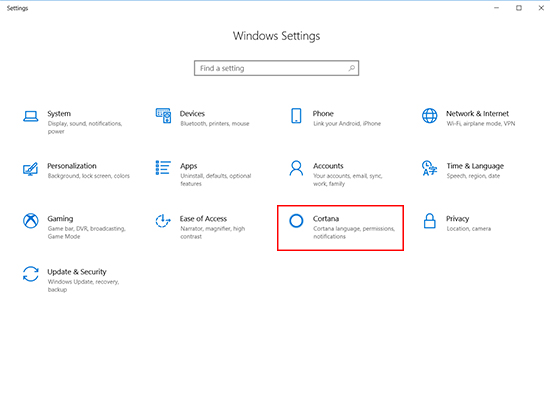Click the Gaming Xbox icon
550x405 pixels.
pos(31,221)
